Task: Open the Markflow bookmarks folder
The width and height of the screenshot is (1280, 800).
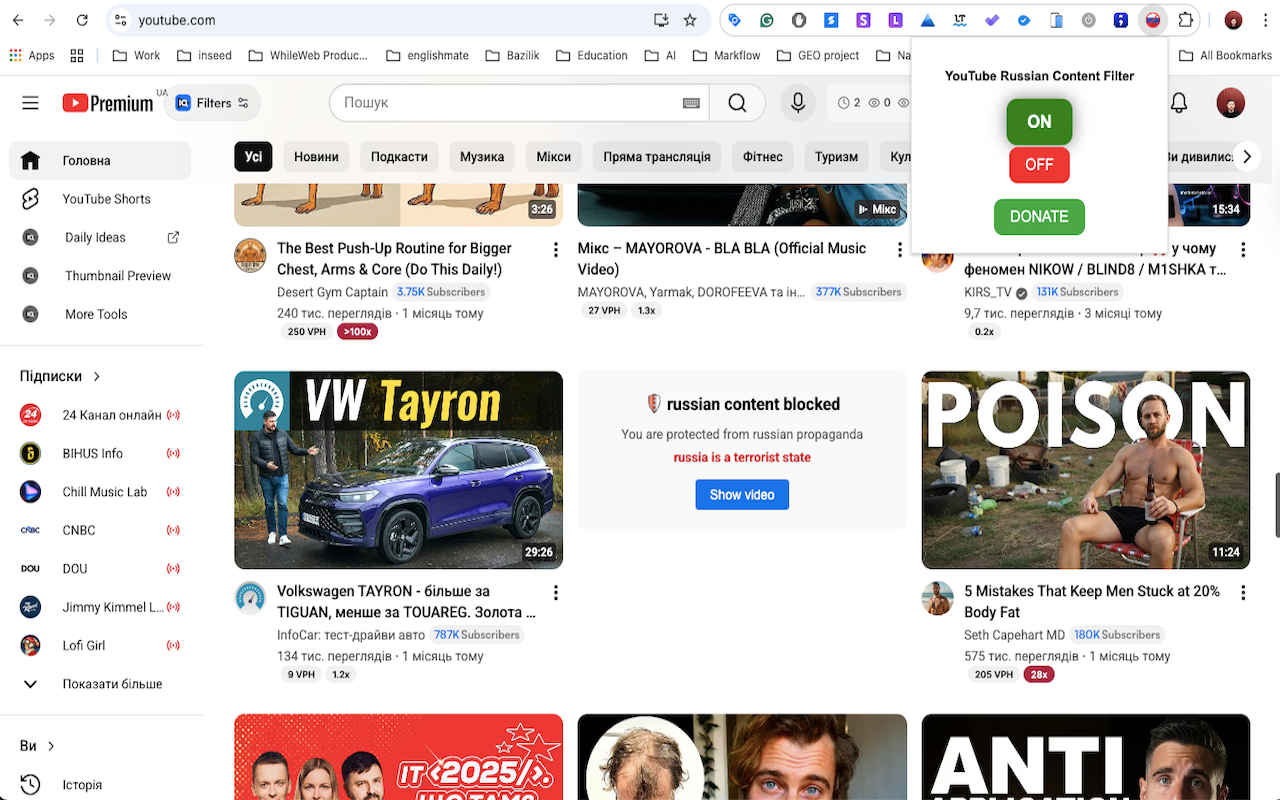Action: (726, 55)
